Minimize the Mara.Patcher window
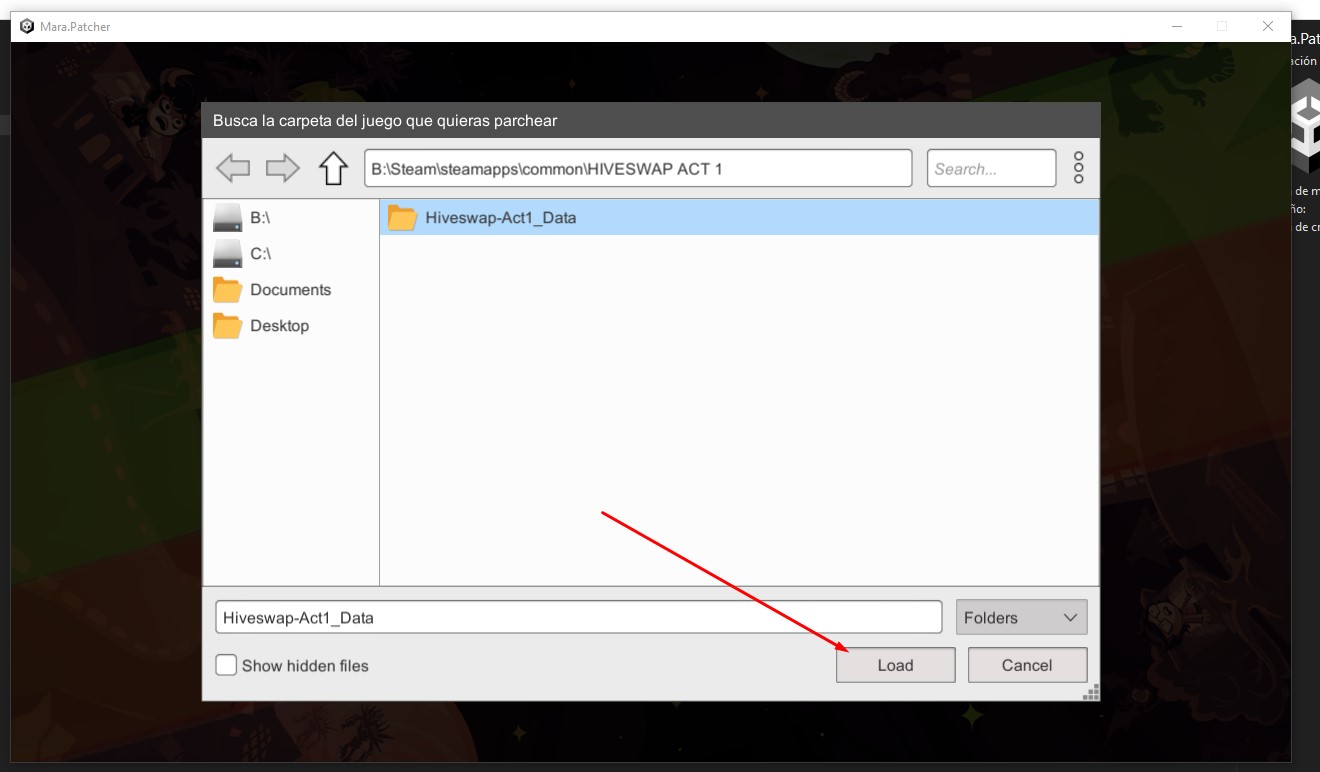1320x772 pixels. [x=1176, y=26]
